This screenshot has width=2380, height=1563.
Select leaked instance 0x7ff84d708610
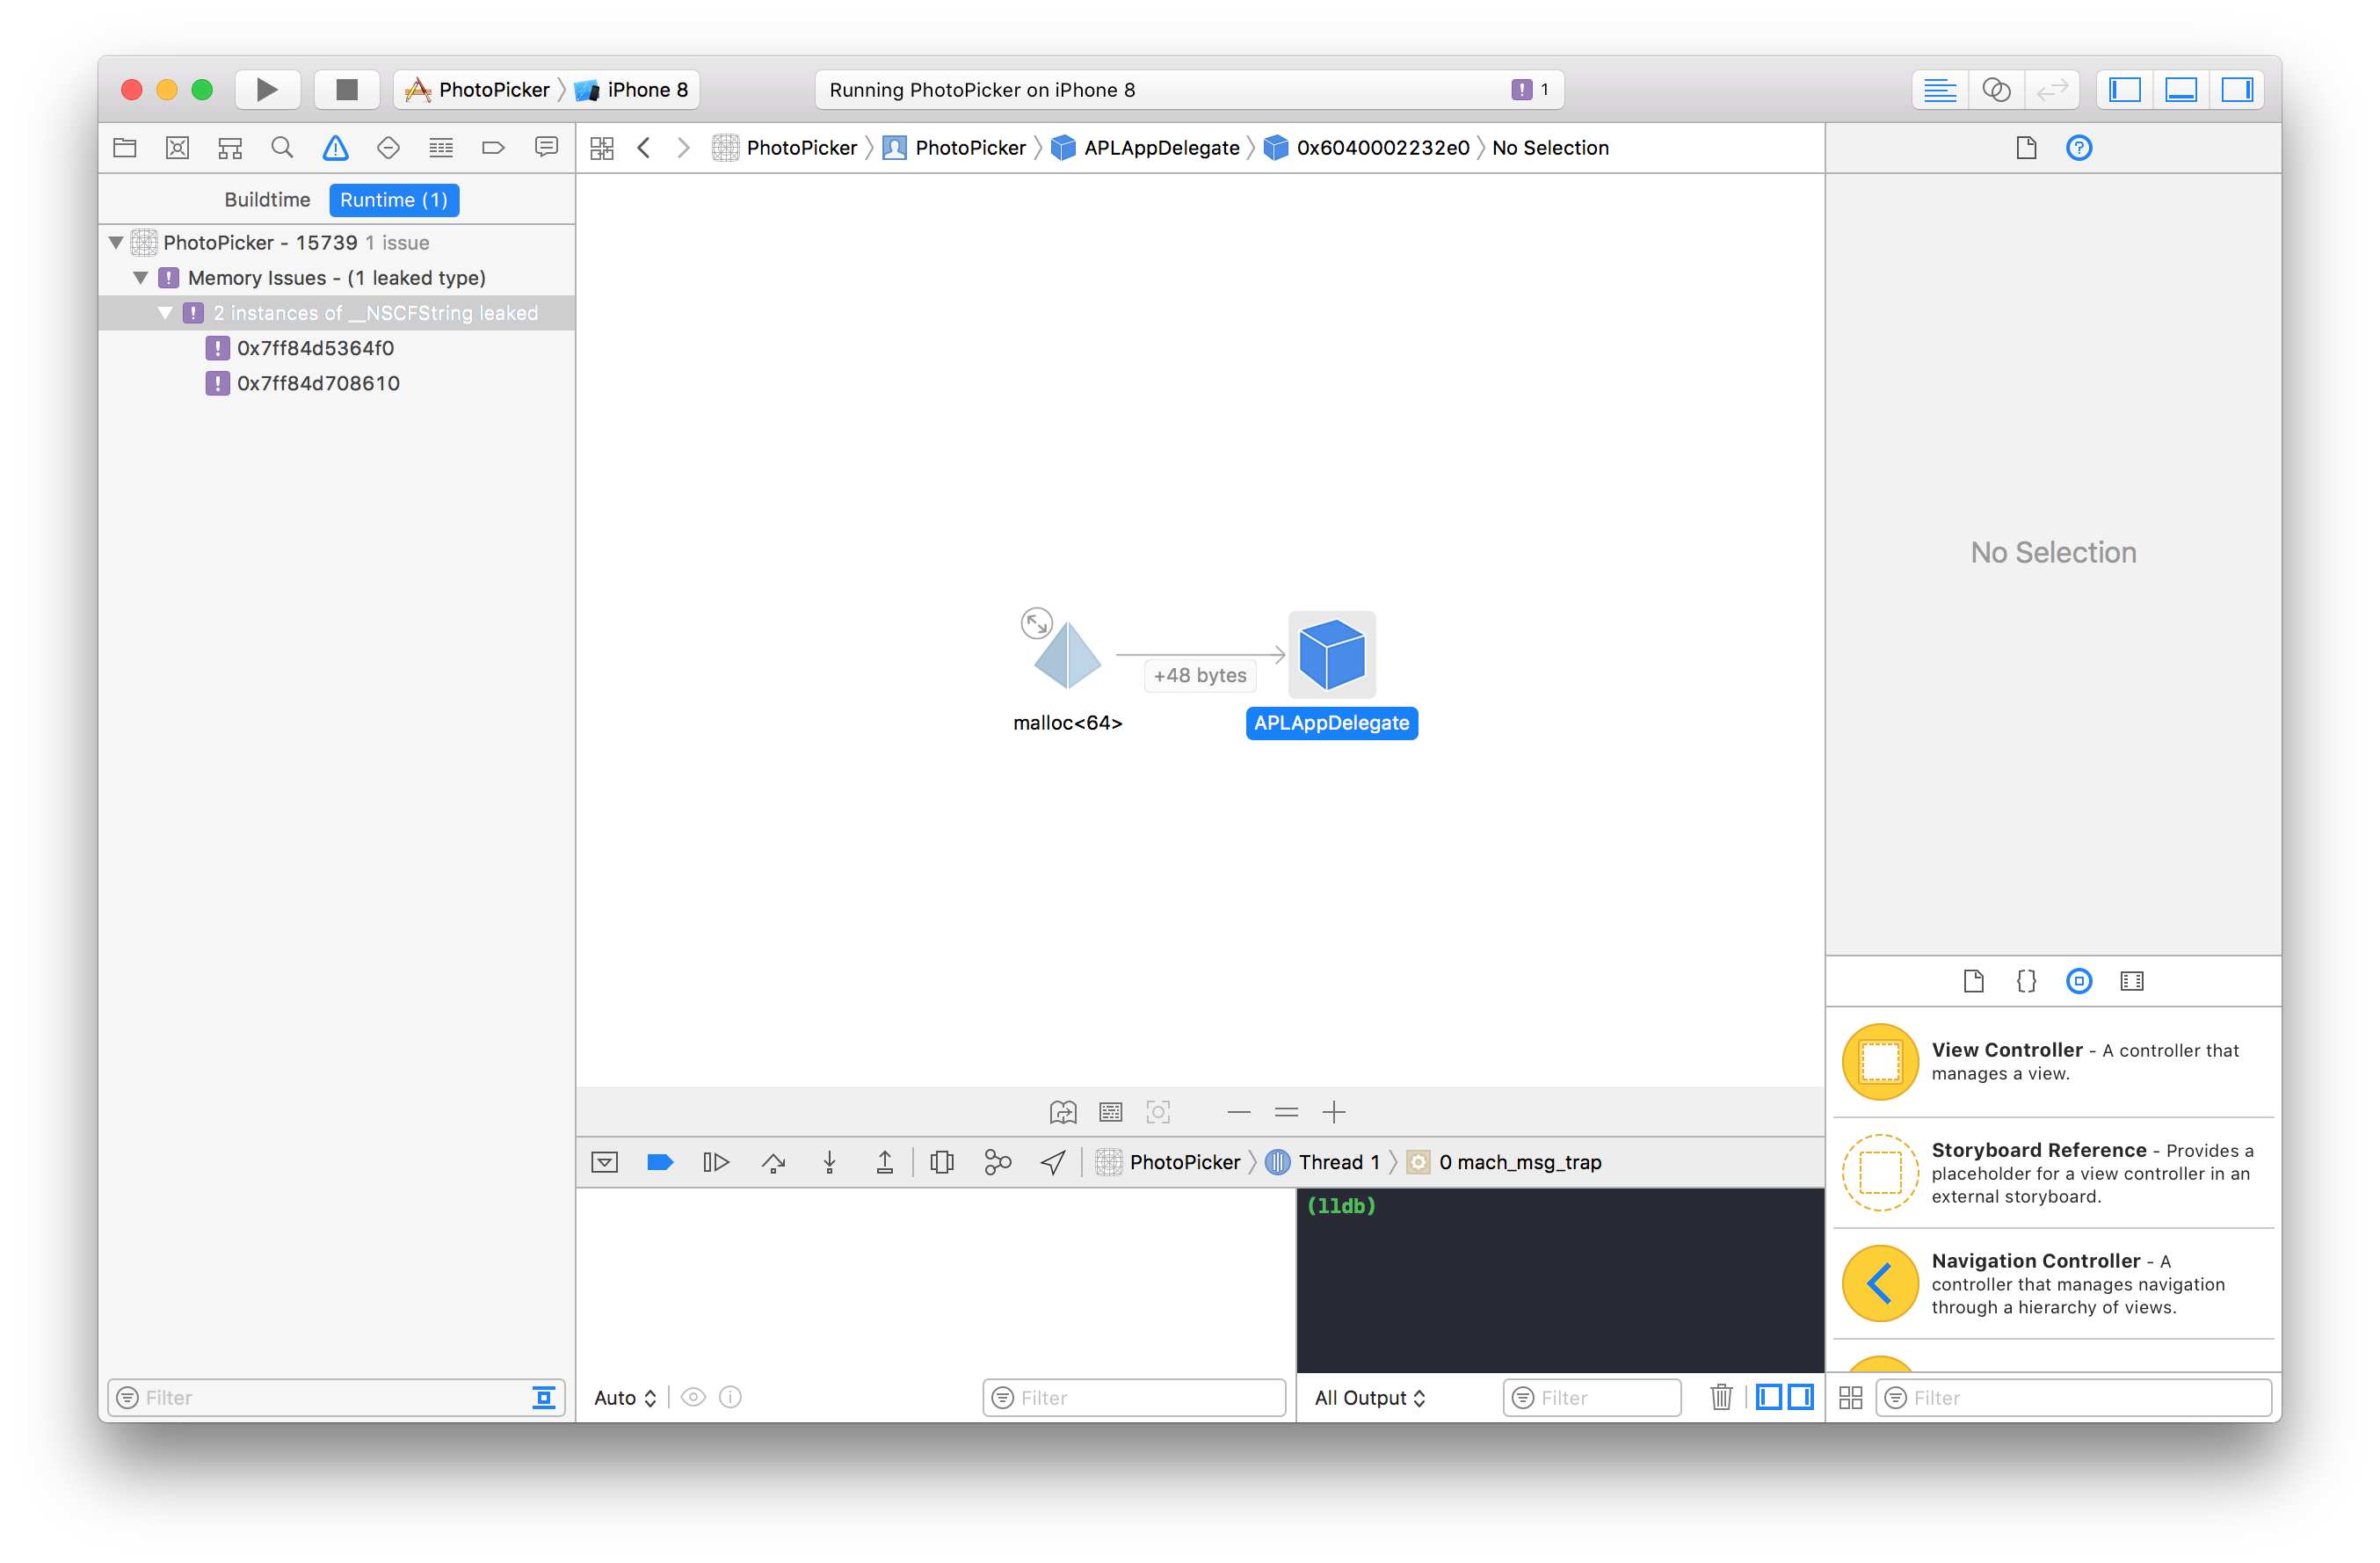(318, 383)
